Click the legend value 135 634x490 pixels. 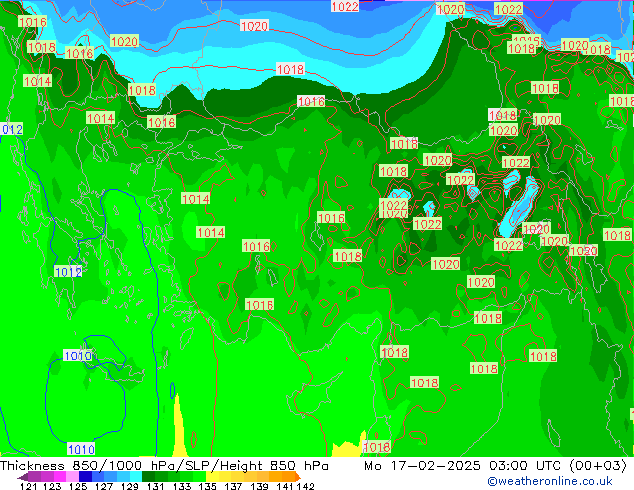point(207,486)
